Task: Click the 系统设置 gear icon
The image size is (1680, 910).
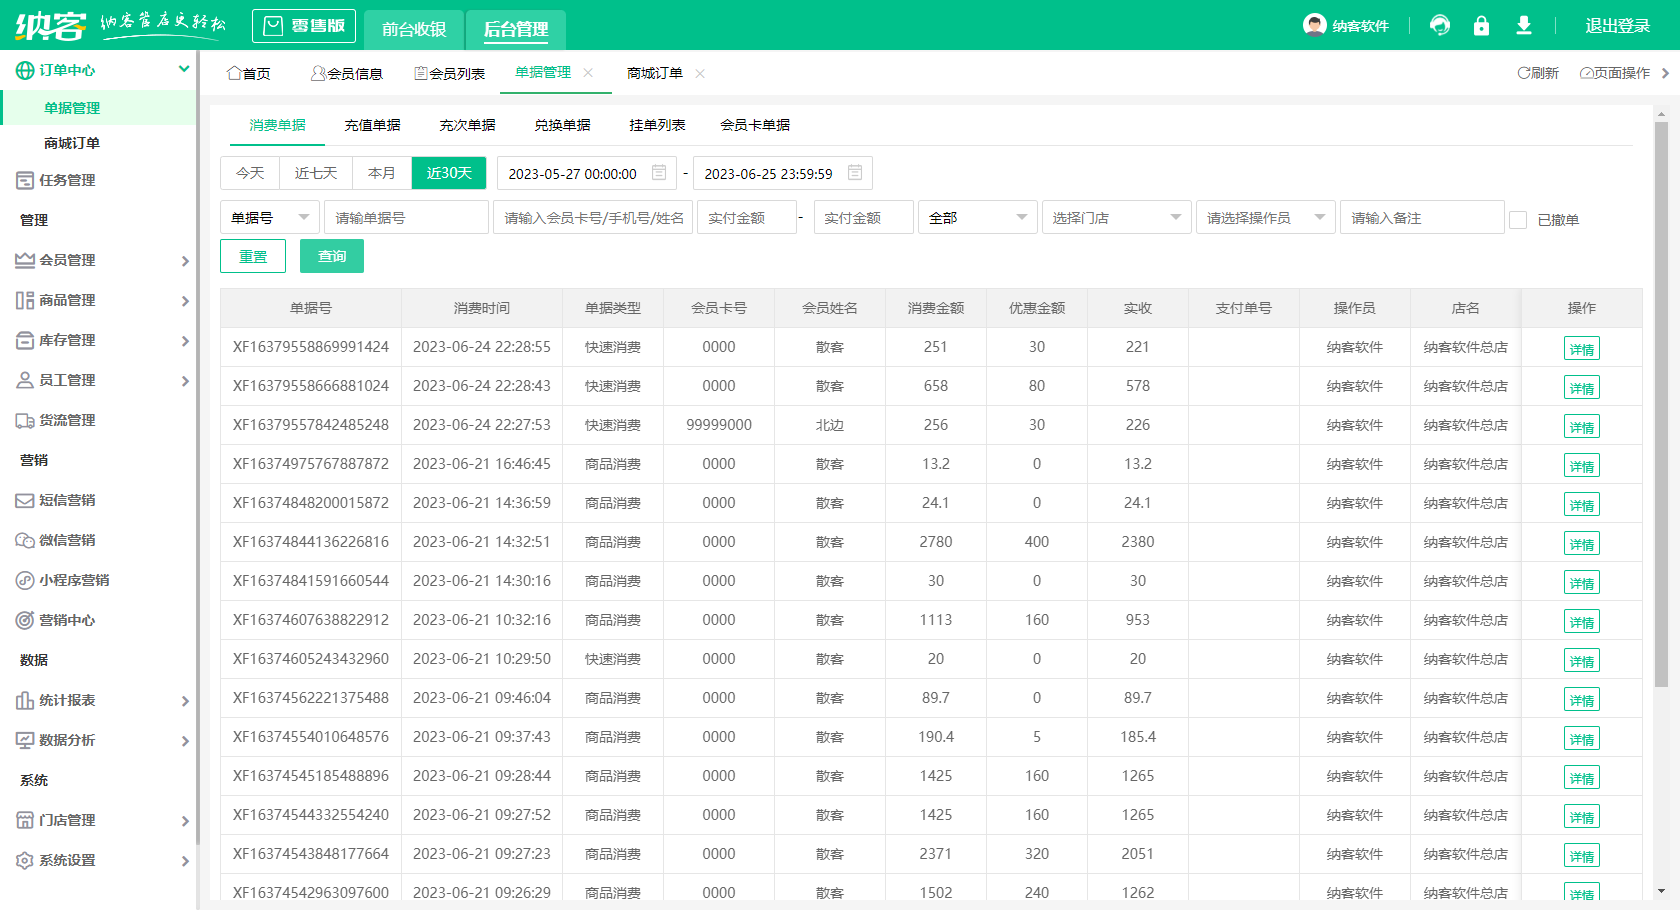Action: (x=25, y=860)
